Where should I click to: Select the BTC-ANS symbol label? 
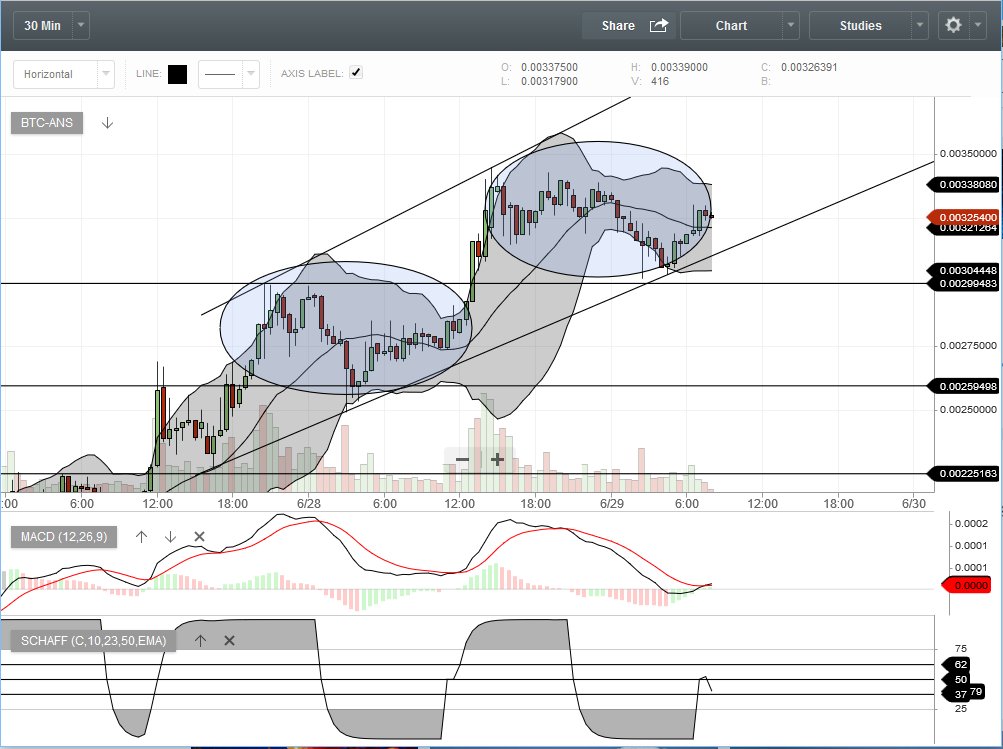point(47,123)
